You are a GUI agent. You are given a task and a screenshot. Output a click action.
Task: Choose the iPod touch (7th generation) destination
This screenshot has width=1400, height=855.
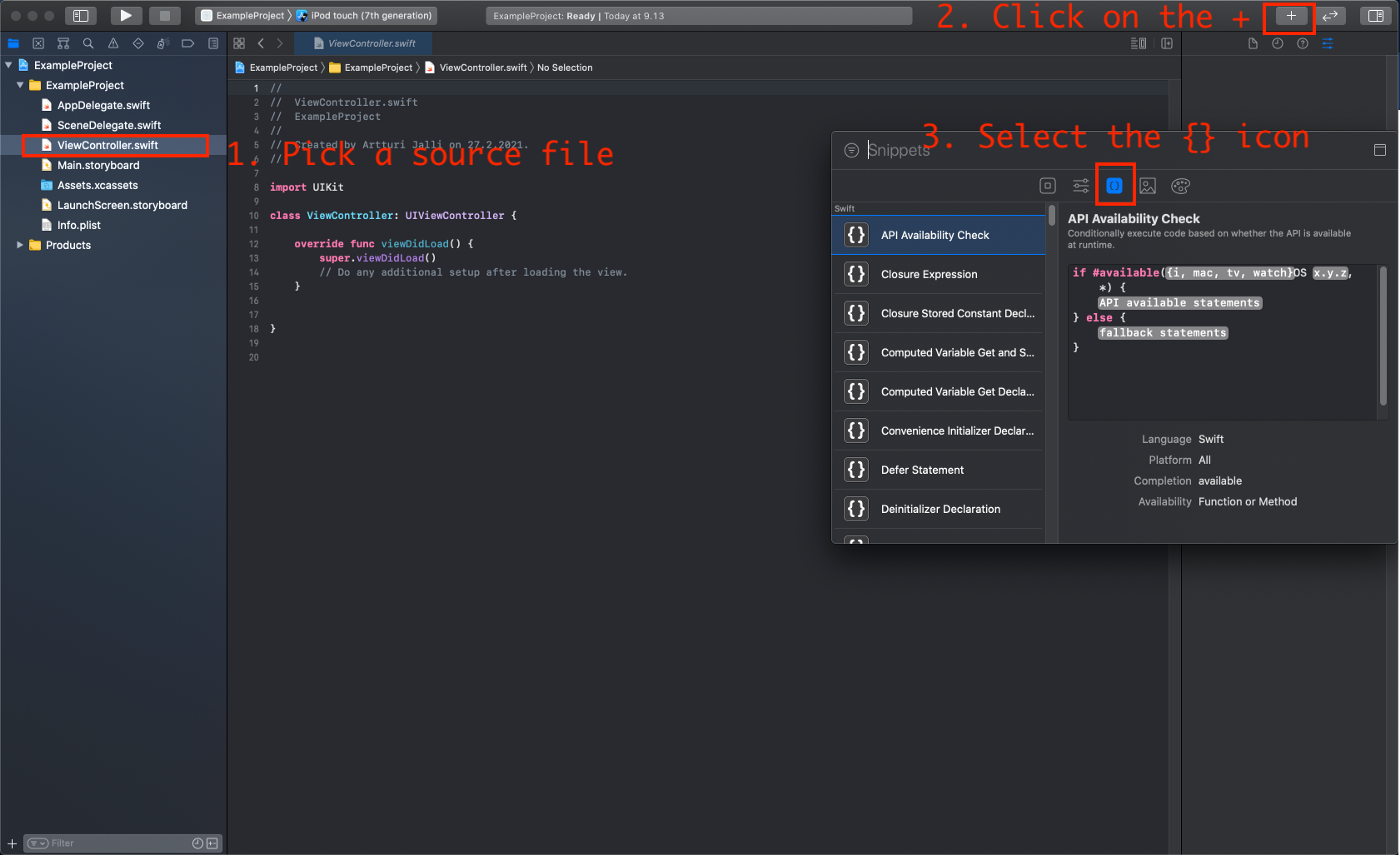click(x=364, y=16)
